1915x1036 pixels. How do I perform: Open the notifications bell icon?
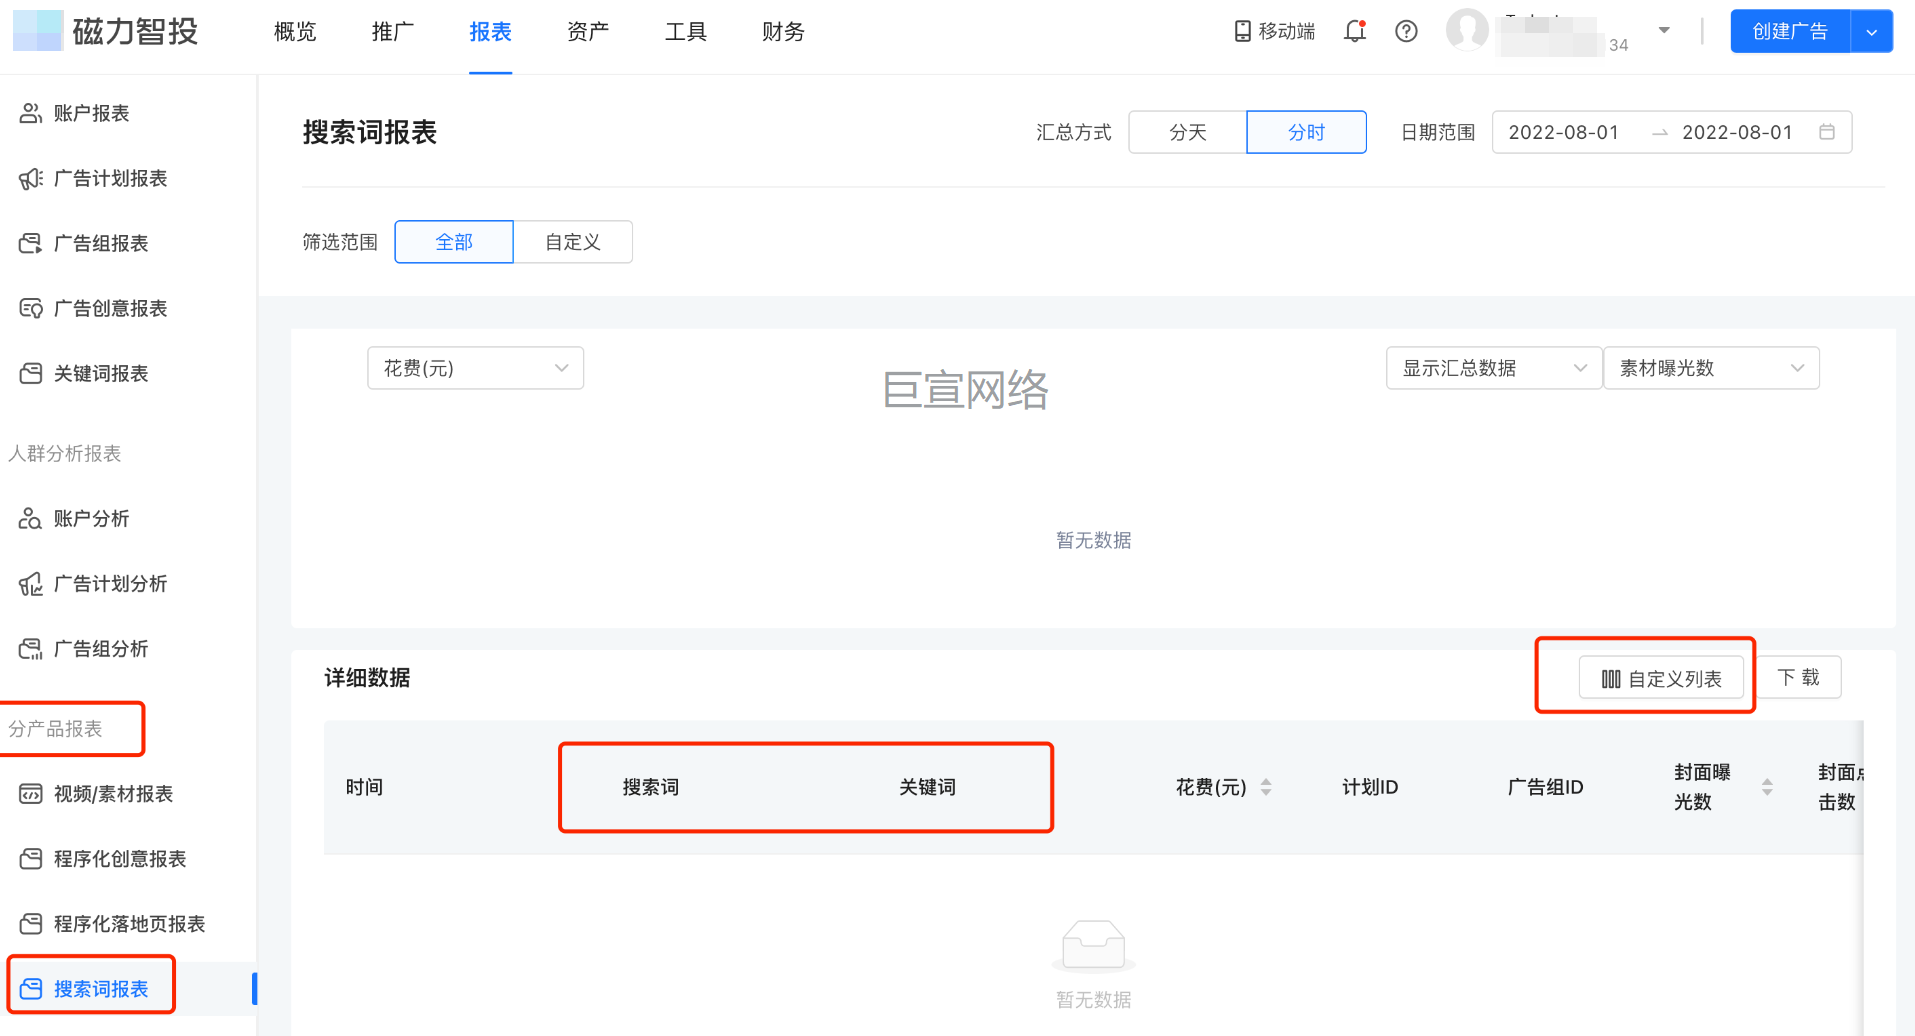[x=1355, y=31]
